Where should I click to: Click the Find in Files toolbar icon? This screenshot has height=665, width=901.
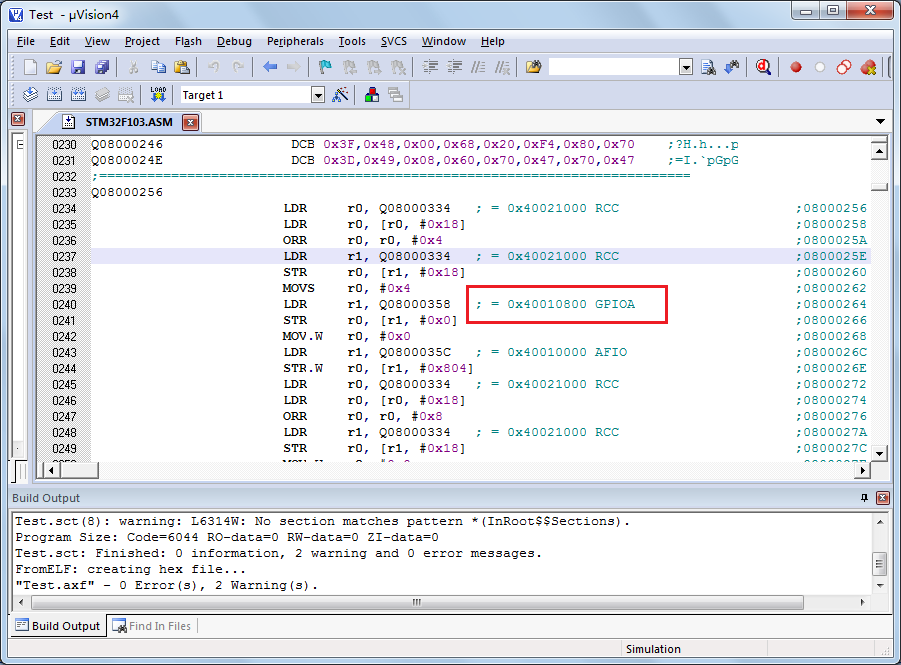[534, 67]
